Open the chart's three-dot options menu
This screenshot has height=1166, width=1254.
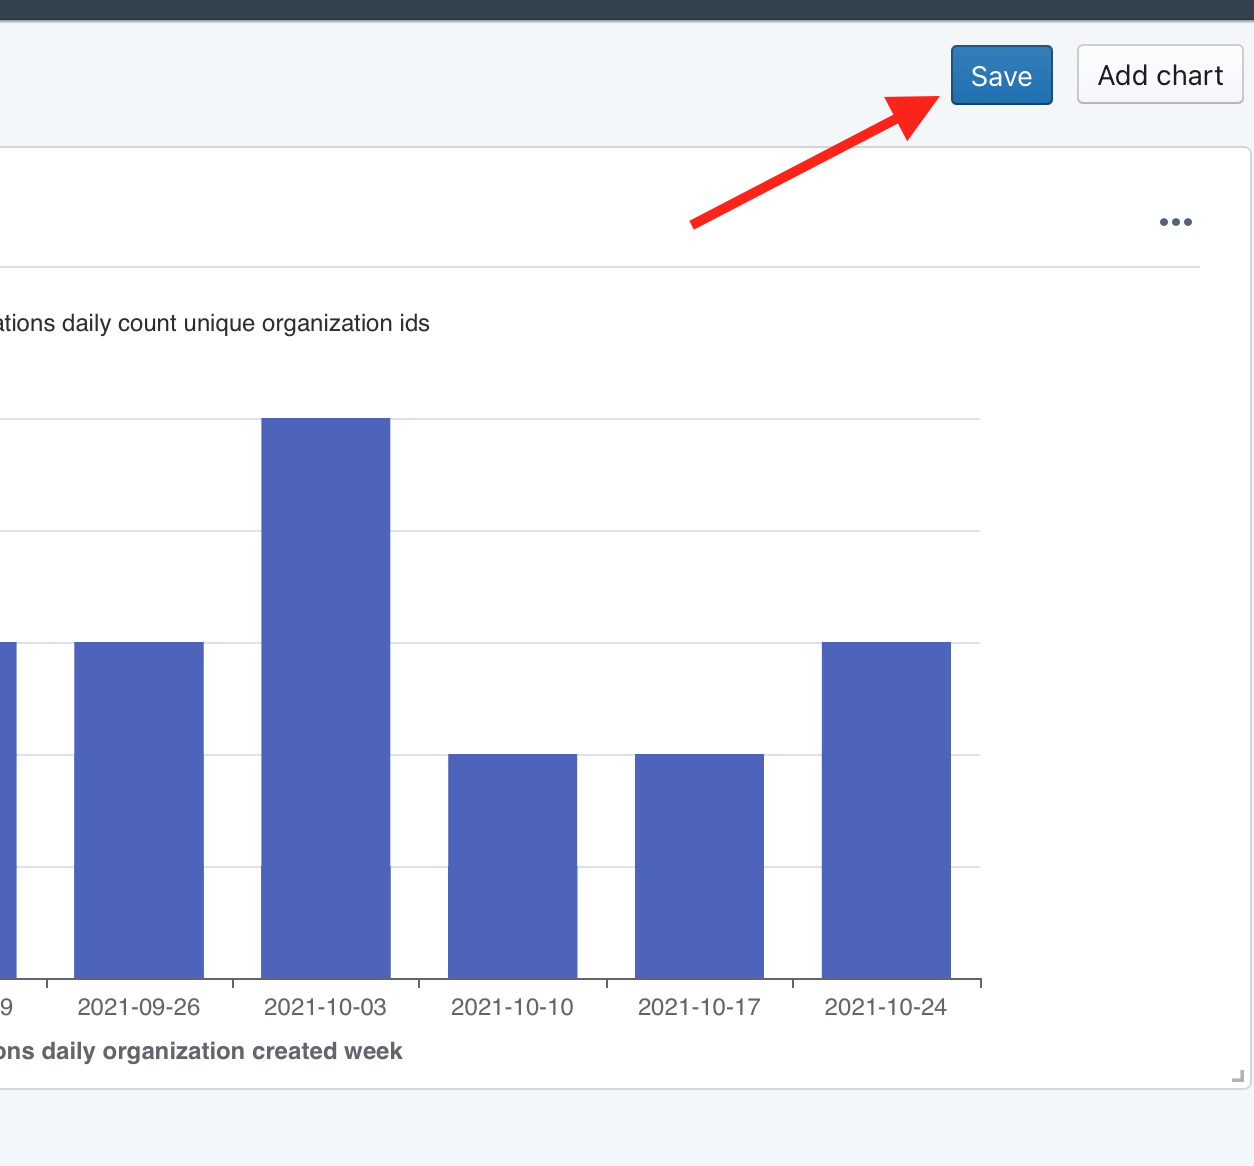(x=1175, y=222)
